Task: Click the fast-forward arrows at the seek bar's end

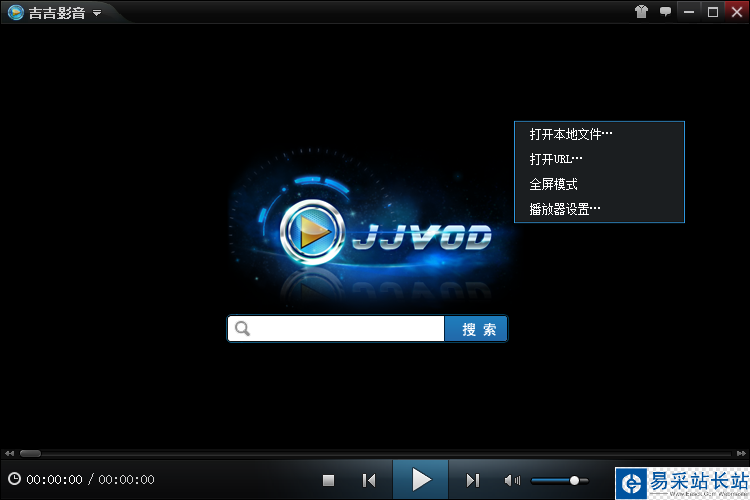Action: pos(741,454)
